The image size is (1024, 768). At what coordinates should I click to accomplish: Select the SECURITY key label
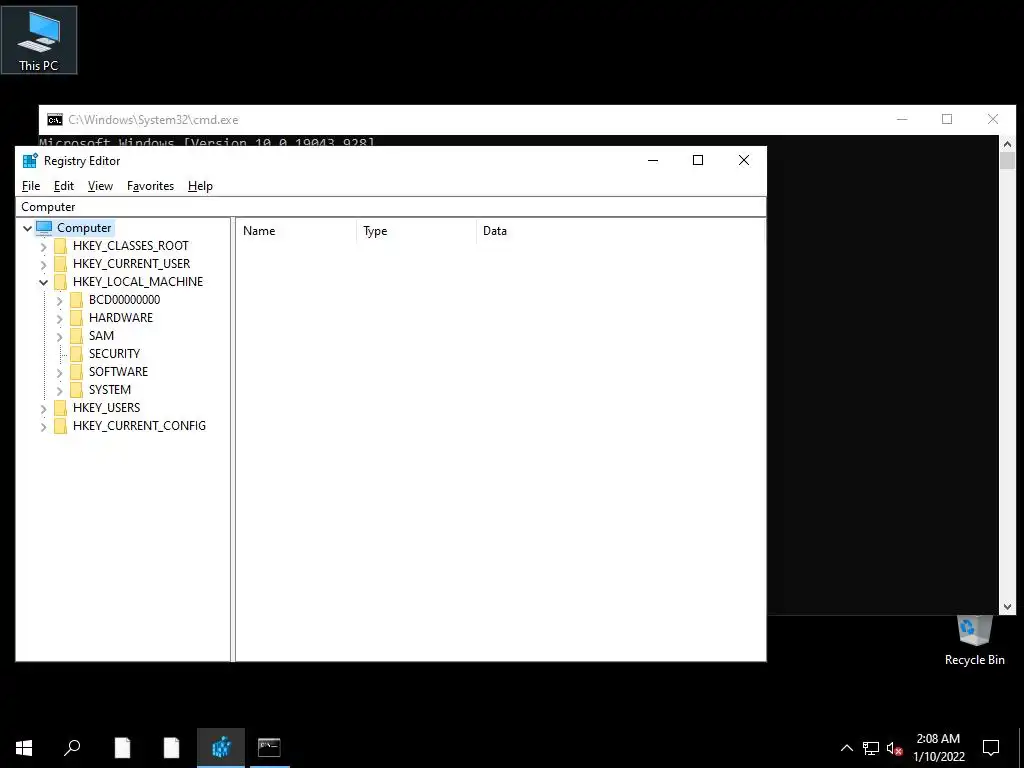114,353
